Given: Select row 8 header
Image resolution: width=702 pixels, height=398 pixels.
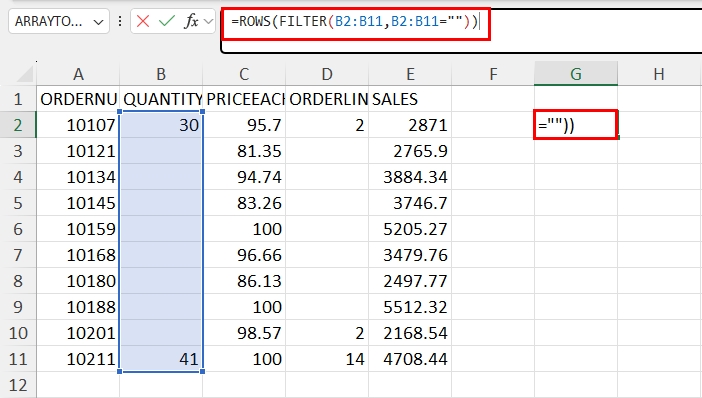Looking at the screenshot, I should (x=18, y=281).
